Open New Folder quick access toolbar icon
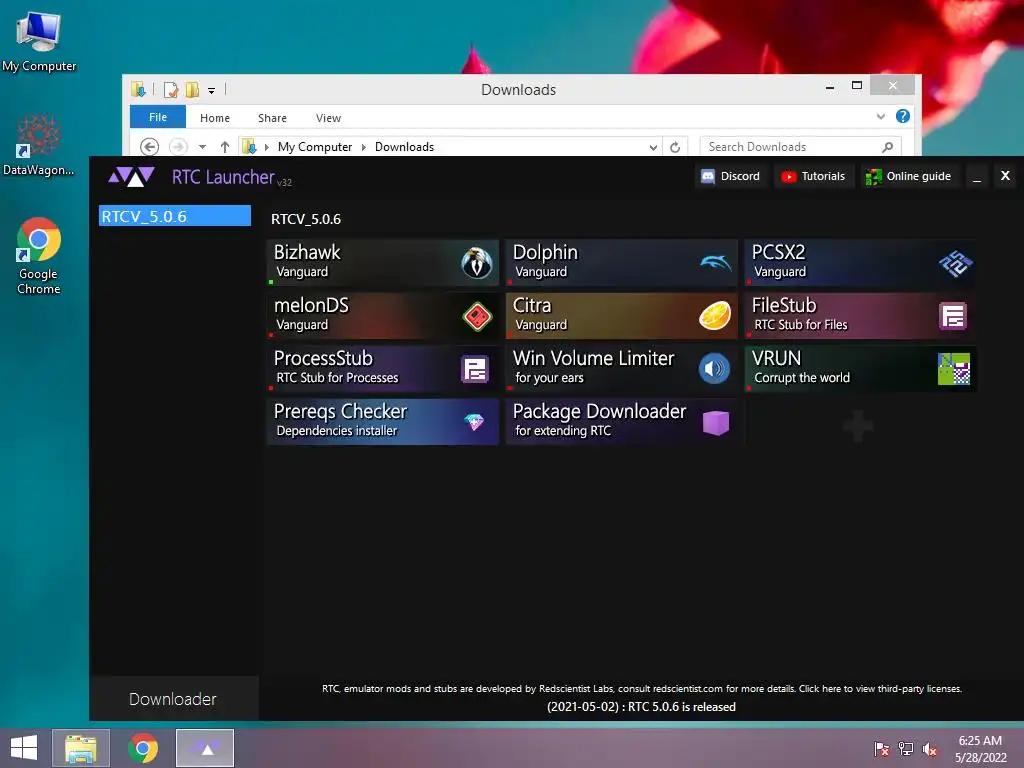 192,89
